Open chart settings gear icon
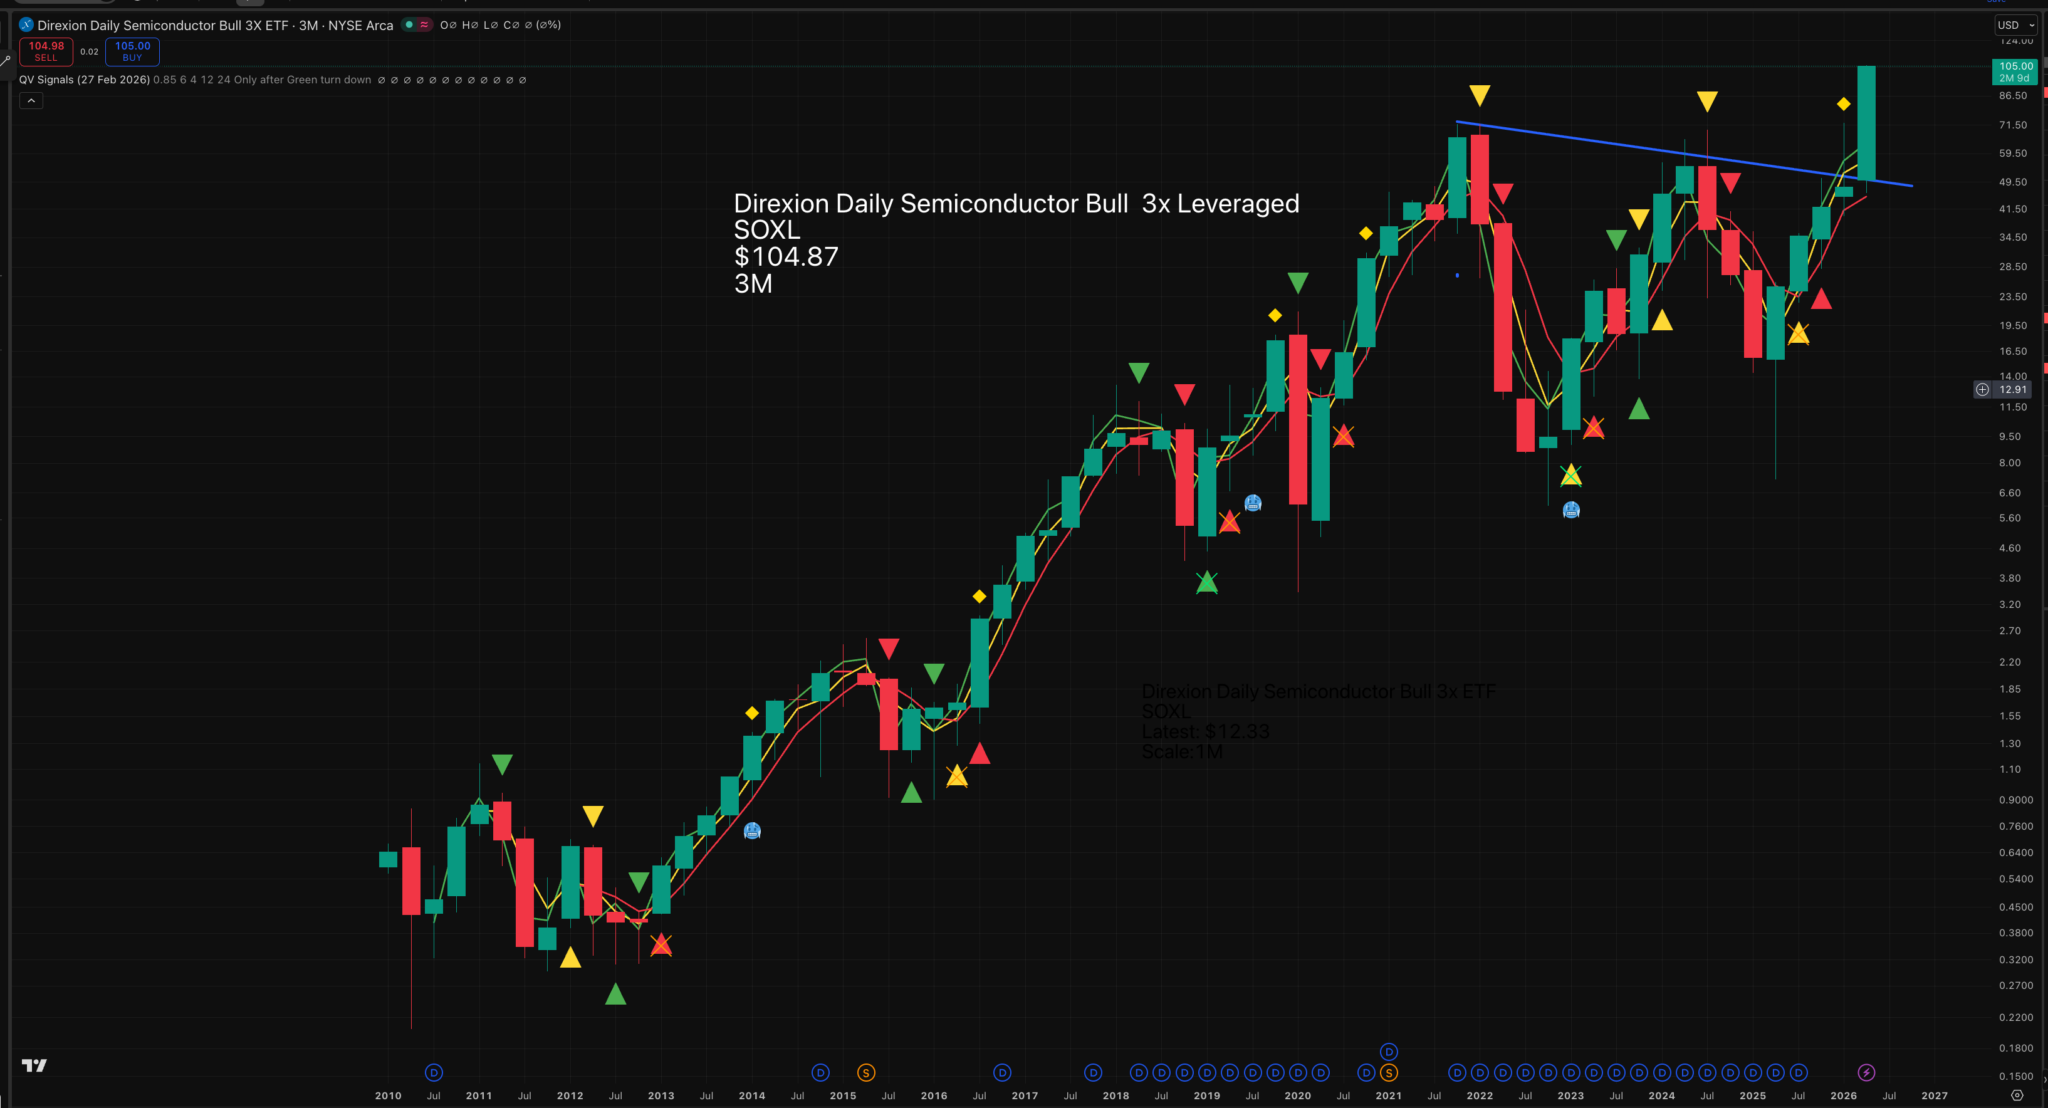The image size is (2048, 1108). (2017, 1096)
